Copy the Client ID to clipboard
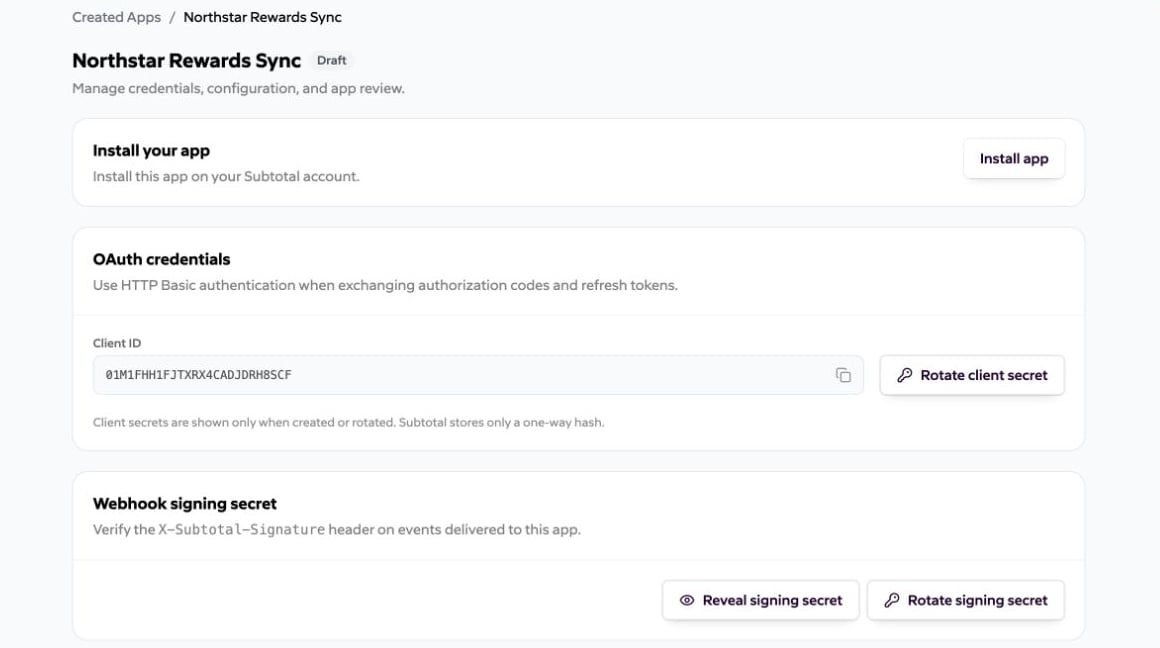Screen dimensions: 1160x648 (843, 375)
